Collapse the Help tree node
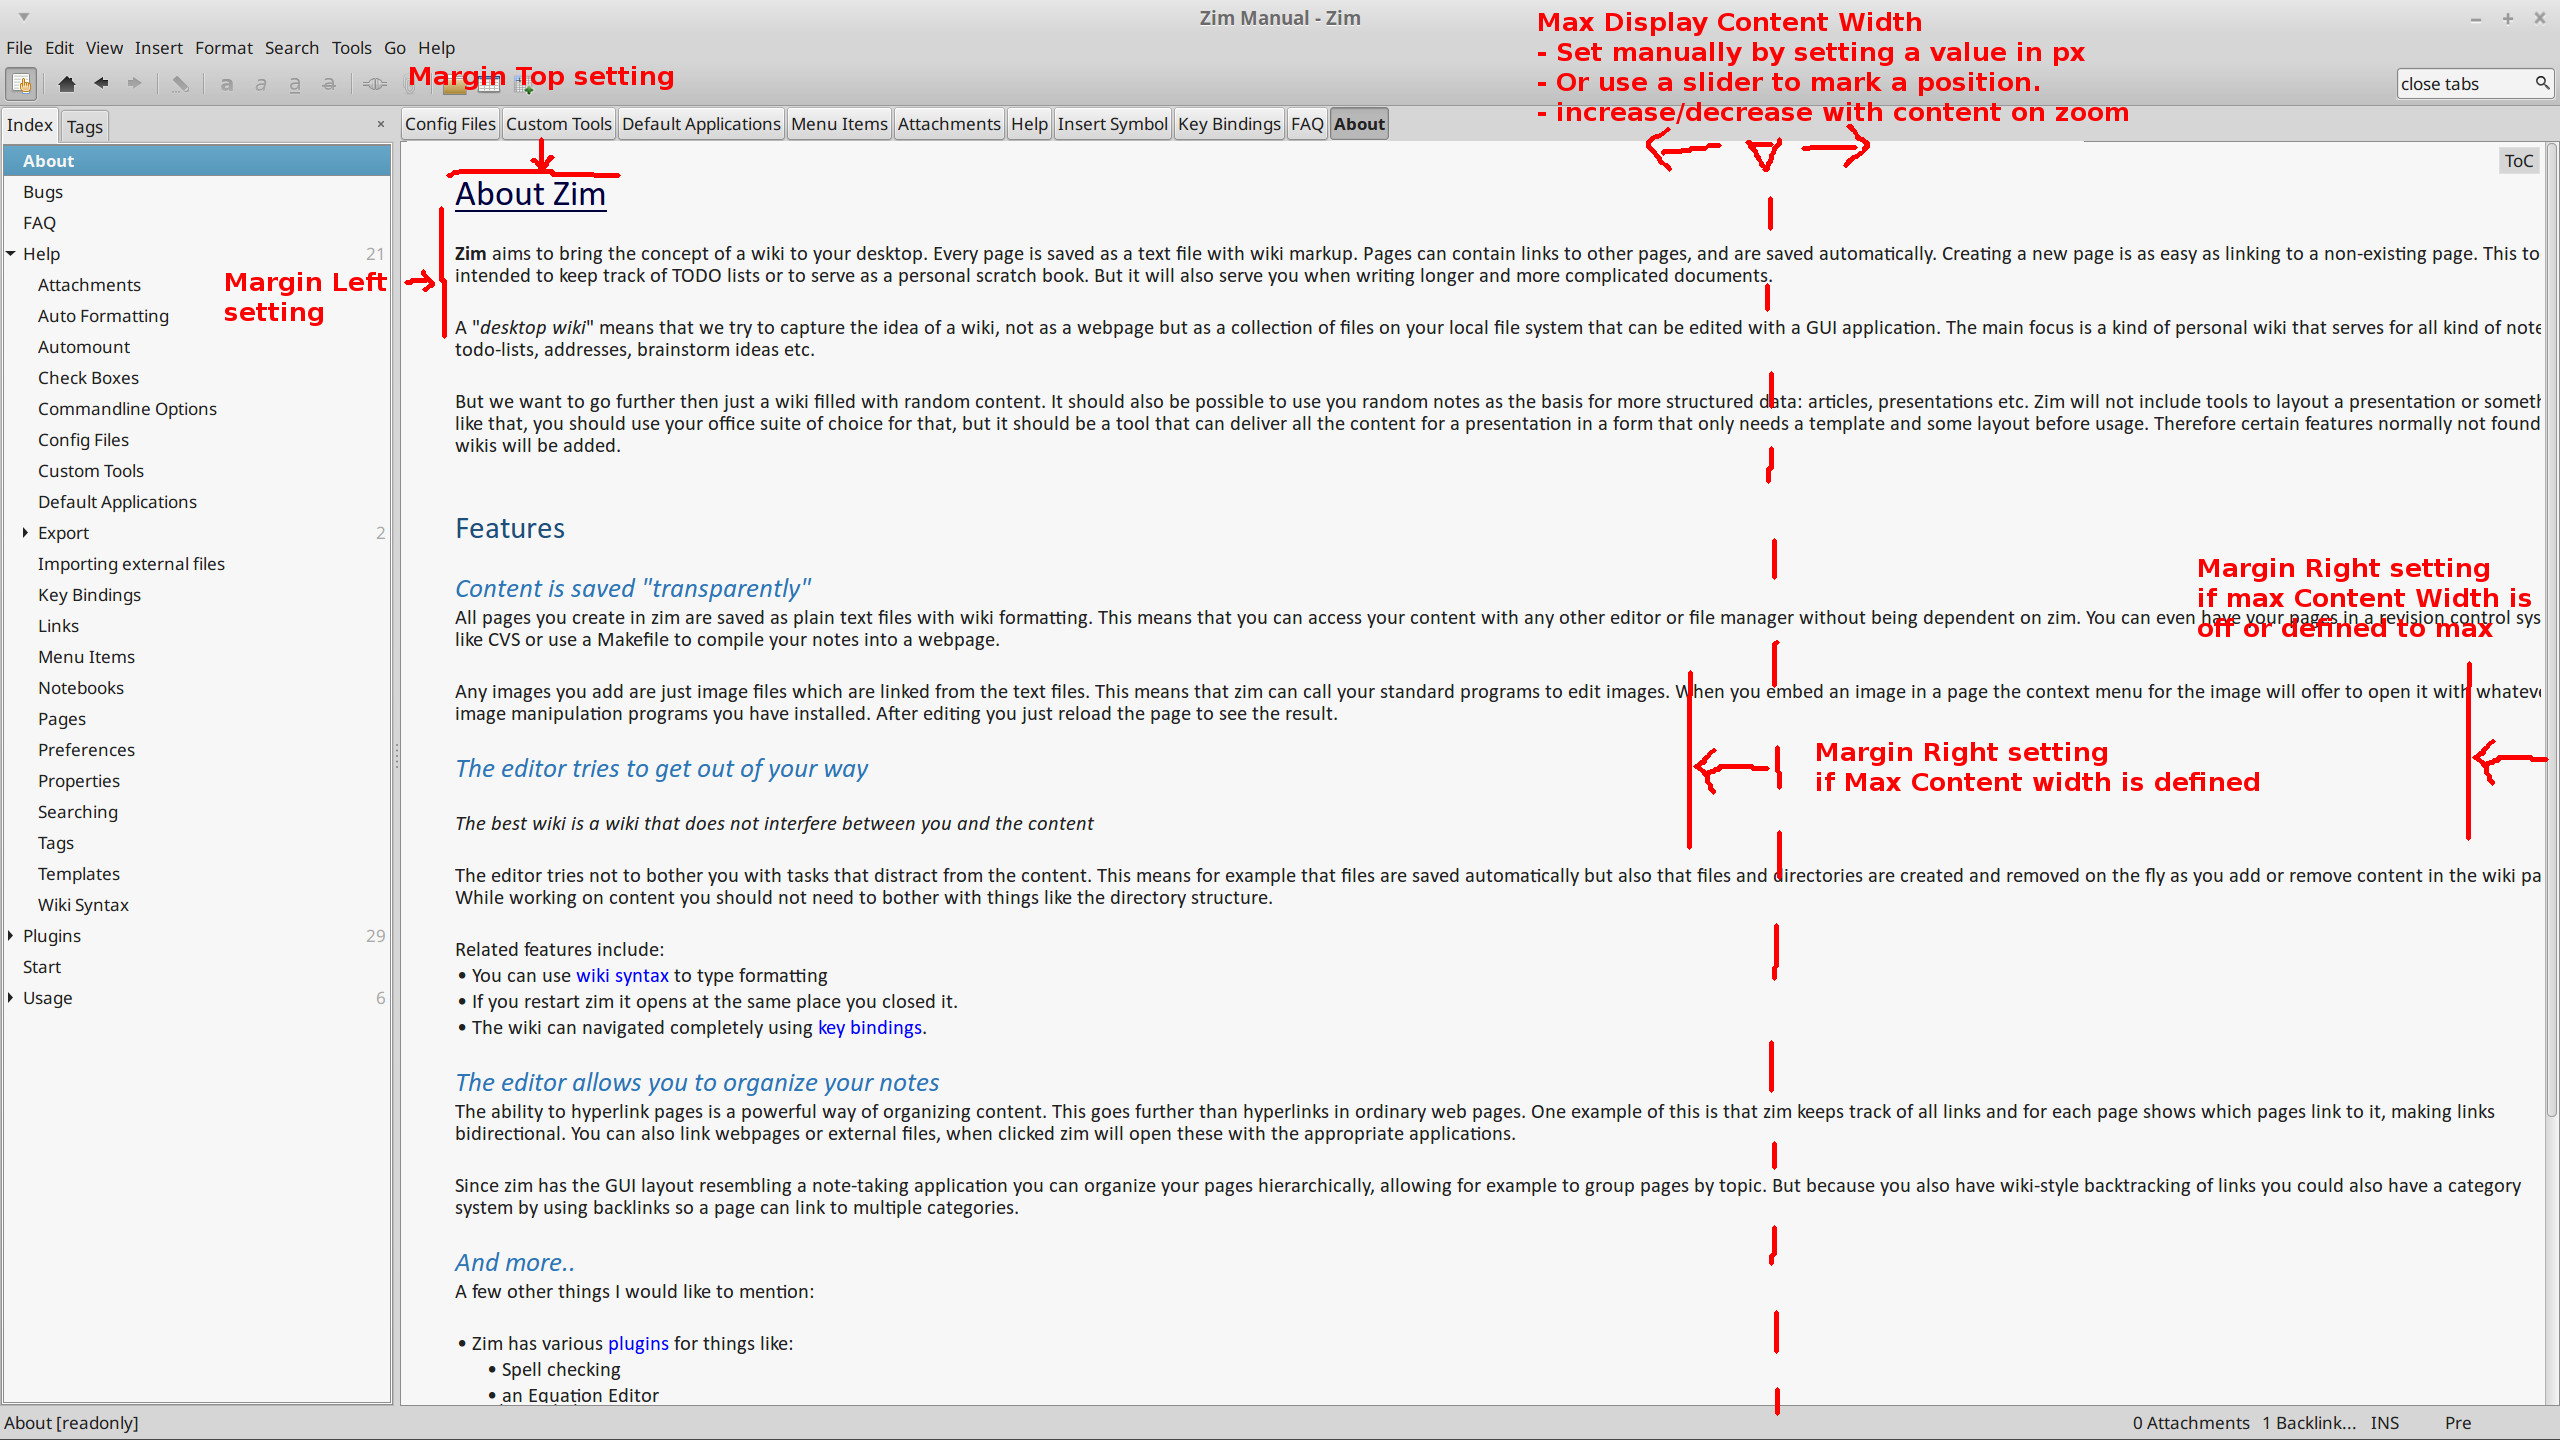The height and width of the screenshot is (1440, 2560). click(11, 254)
